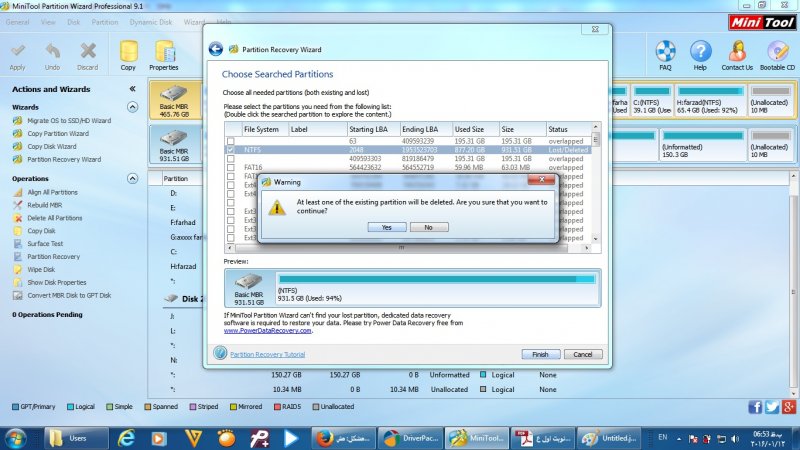Viewport: 800px width, 450px height.
Task: Click the partition list horizontal scrollbar
Action: click(x=401, y=247)
